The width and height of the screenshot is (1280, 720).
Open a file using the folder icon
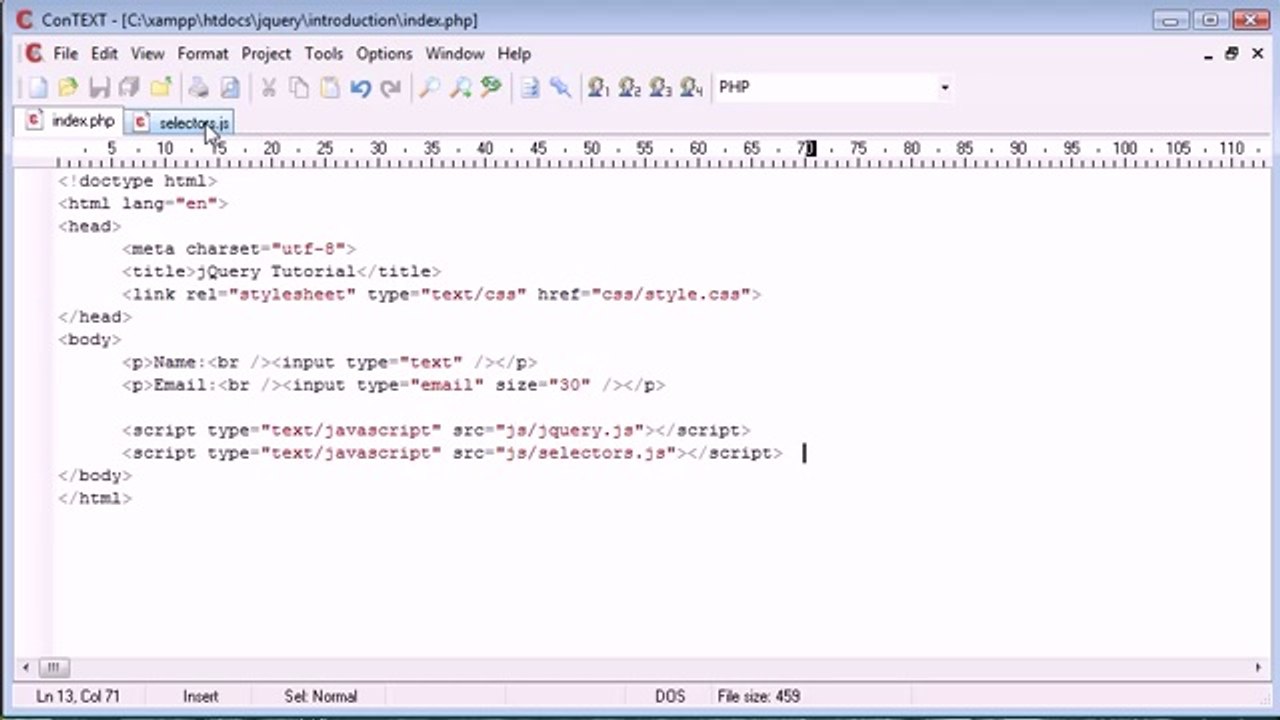[68, 88]
